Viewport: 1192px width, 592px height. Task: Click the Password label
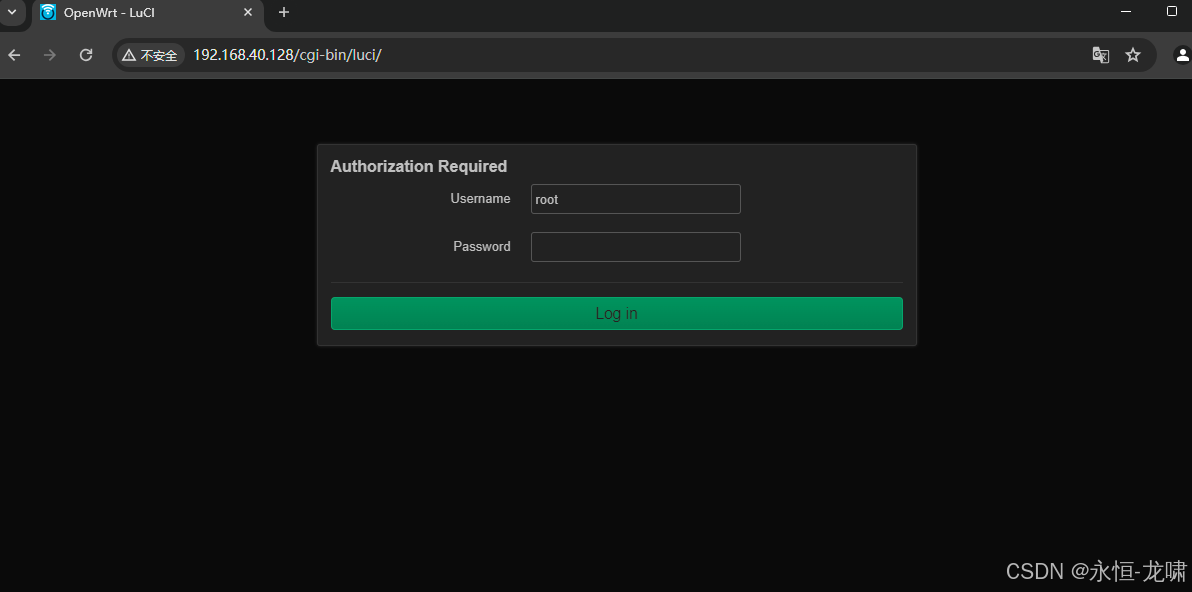[482, 246]
